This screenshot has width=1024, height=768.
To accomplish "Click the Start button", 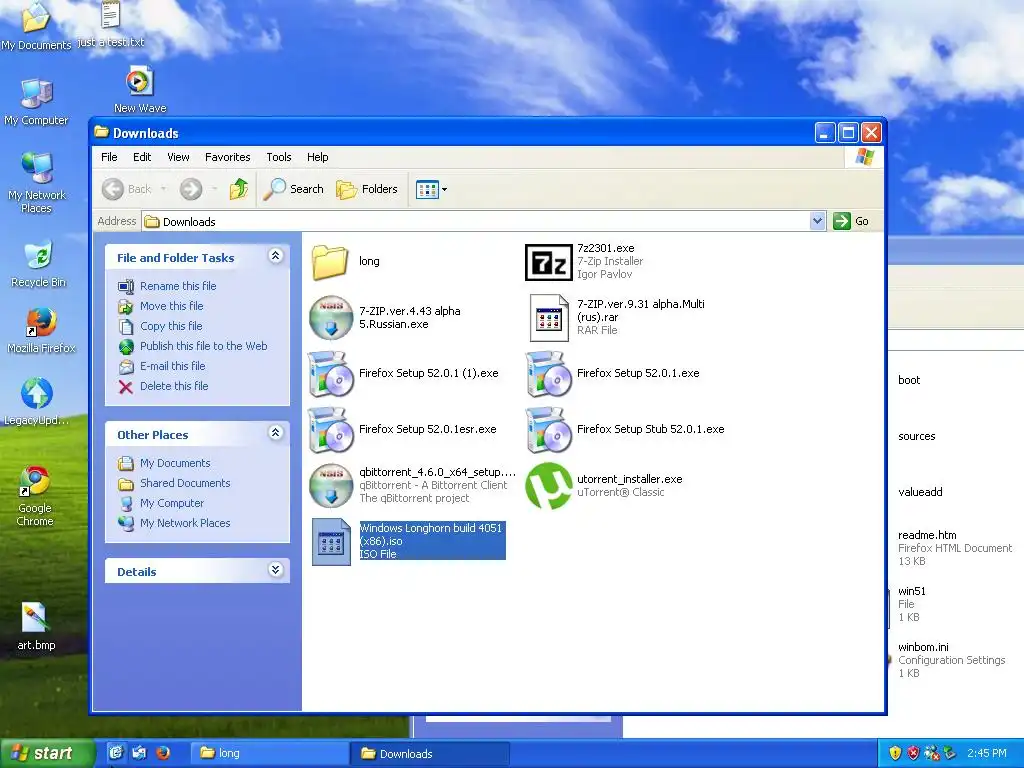I will coord(47,753).
